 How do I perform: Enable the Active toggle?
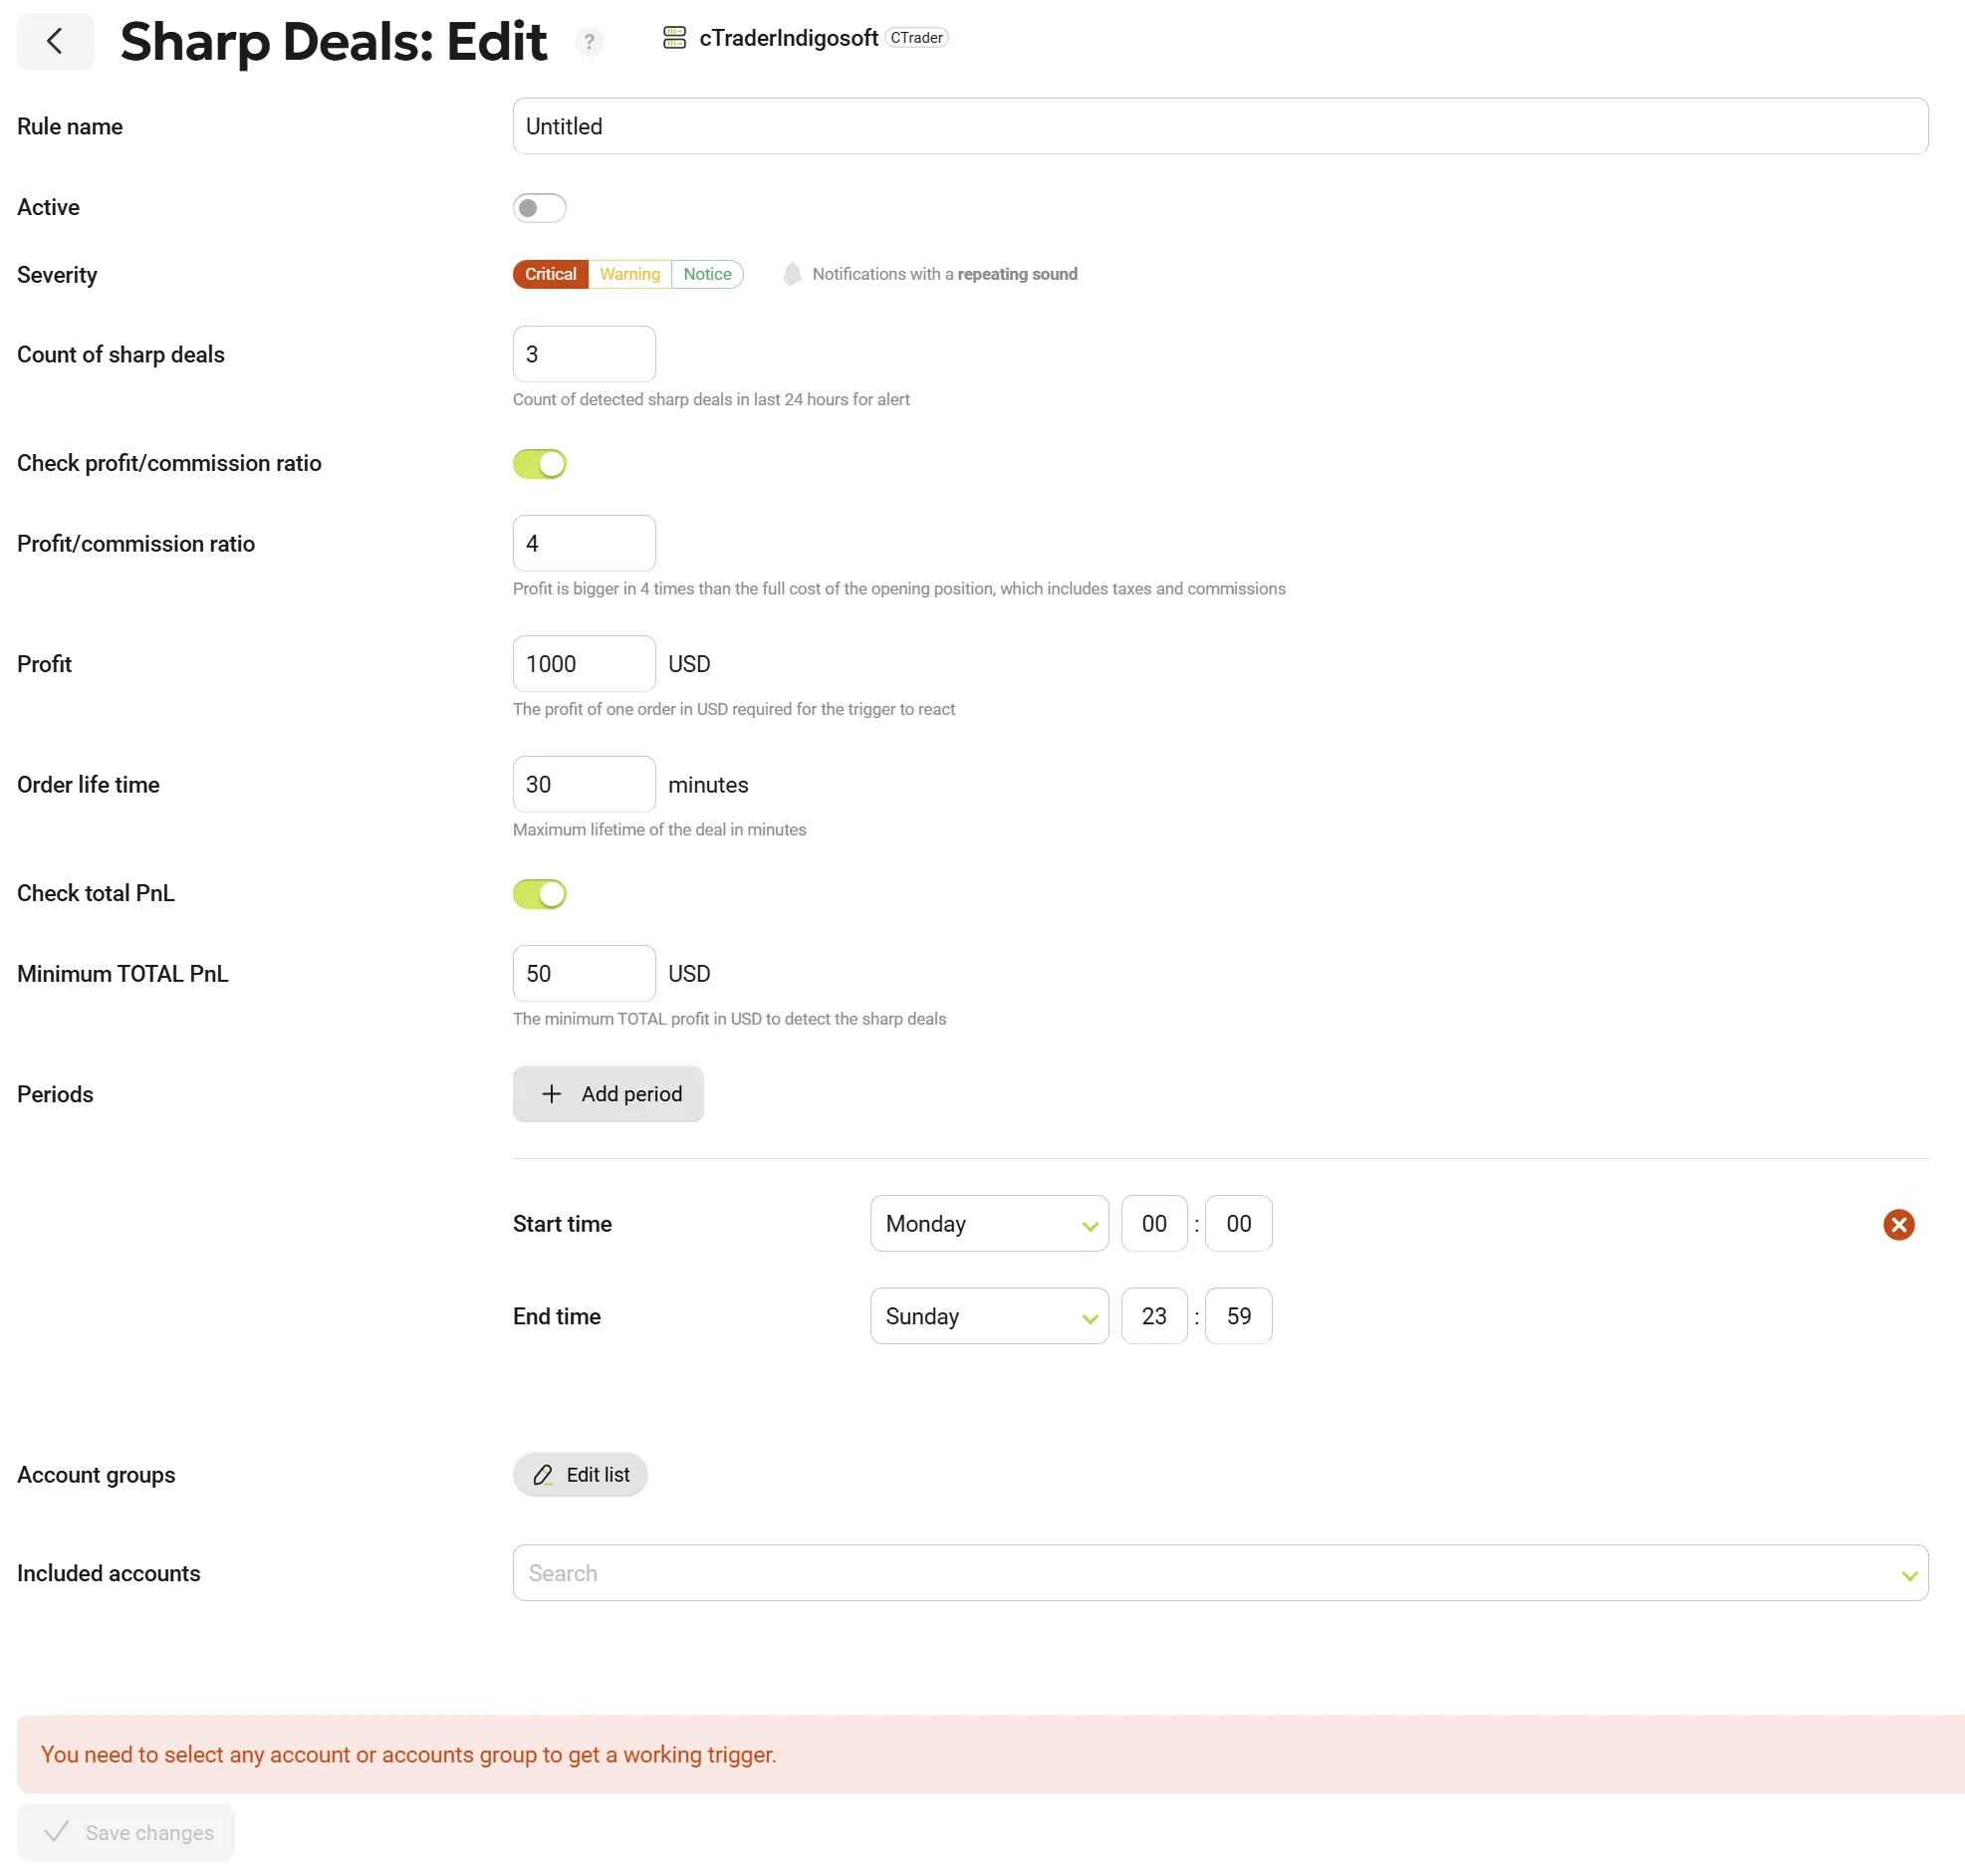point(539,208)
